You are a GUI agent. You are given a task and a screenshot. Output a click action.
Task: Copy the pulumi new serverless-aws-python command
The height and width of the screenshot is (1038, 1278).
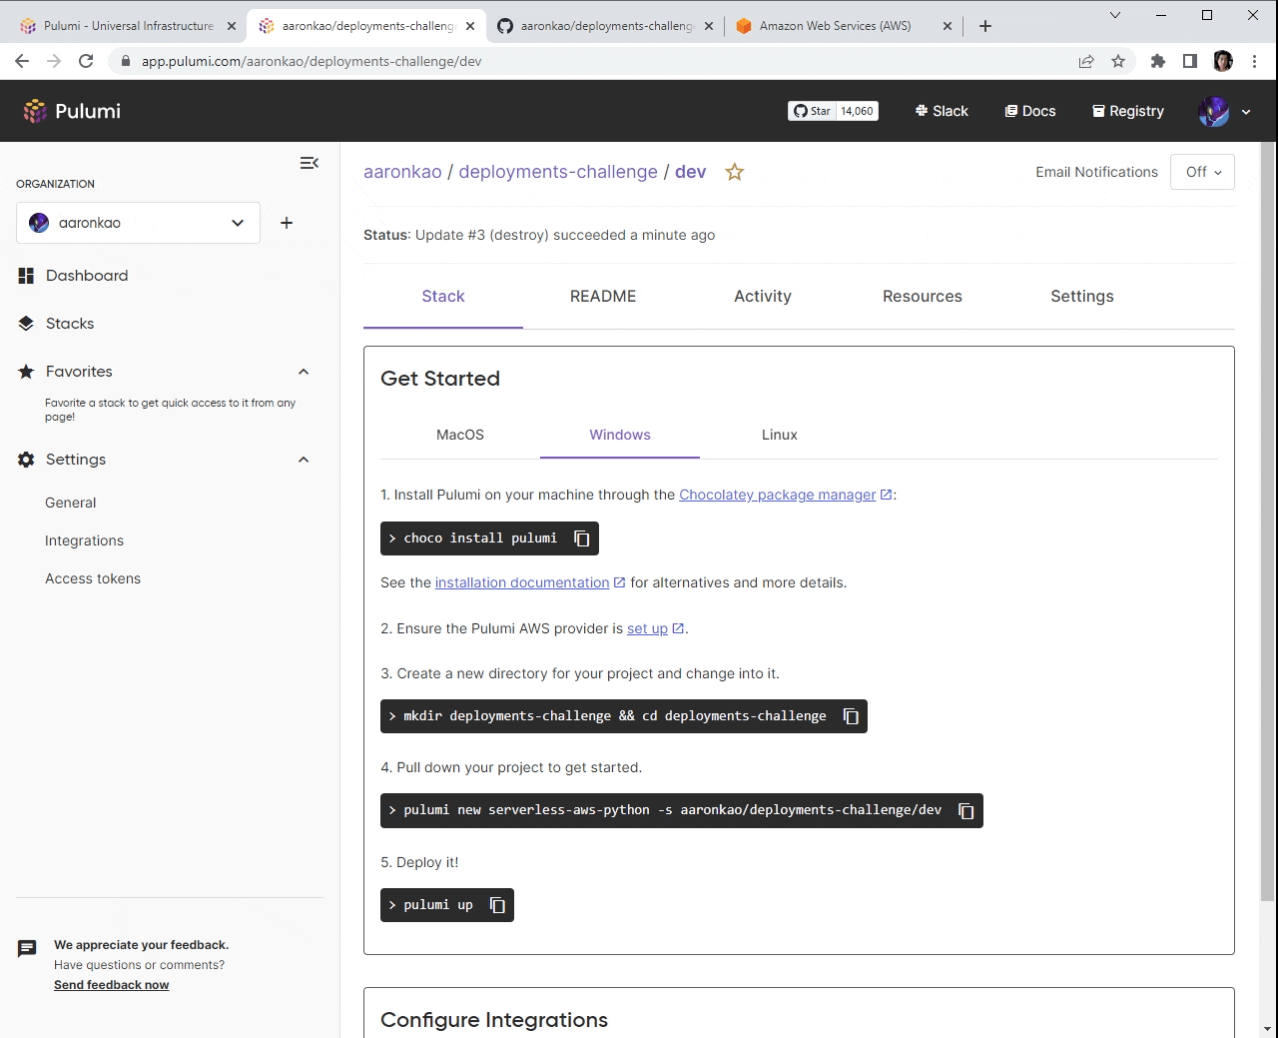[966, 811]
